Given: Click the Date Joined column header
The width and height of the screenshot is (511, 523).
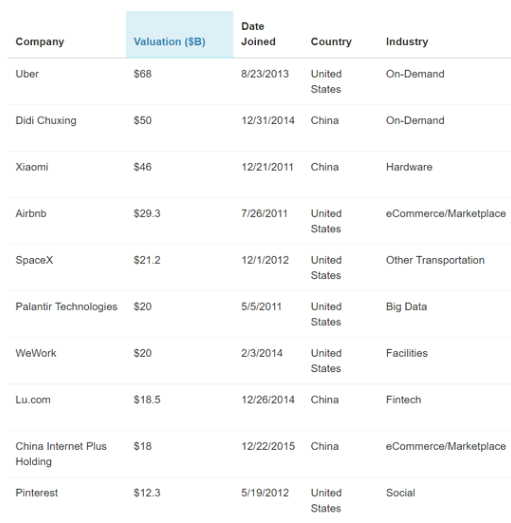Looking at the screenshot, I should coord(258,34).
